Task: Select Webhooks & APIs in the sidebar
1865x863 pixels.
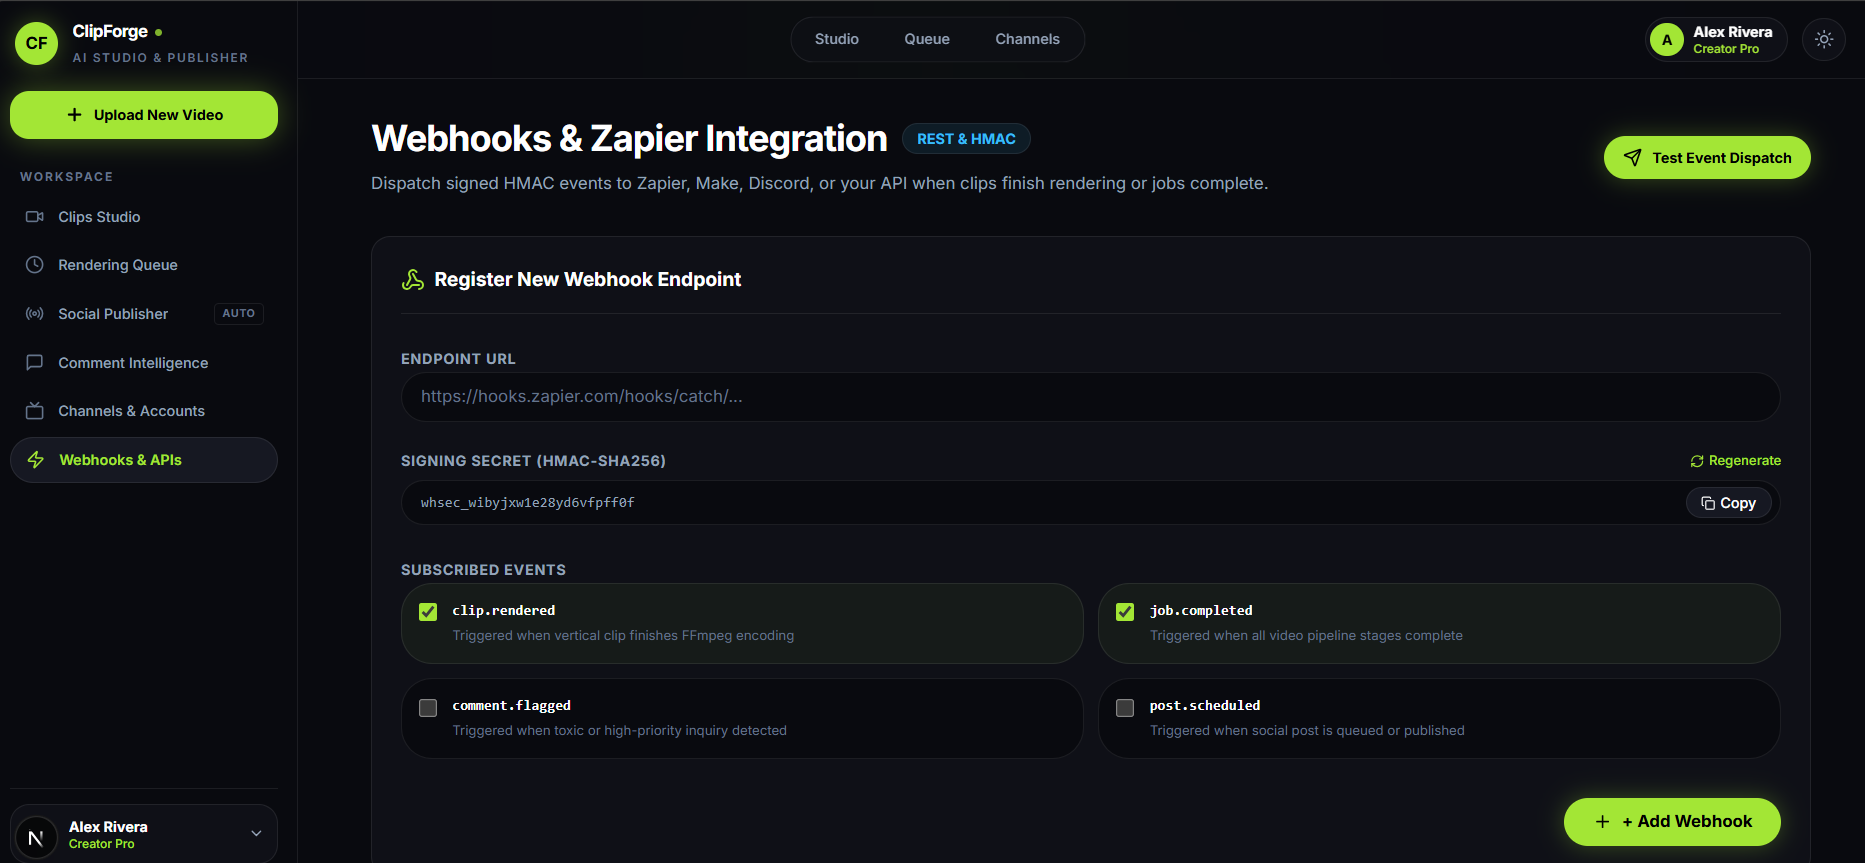Action: click(x=144, y=460)
